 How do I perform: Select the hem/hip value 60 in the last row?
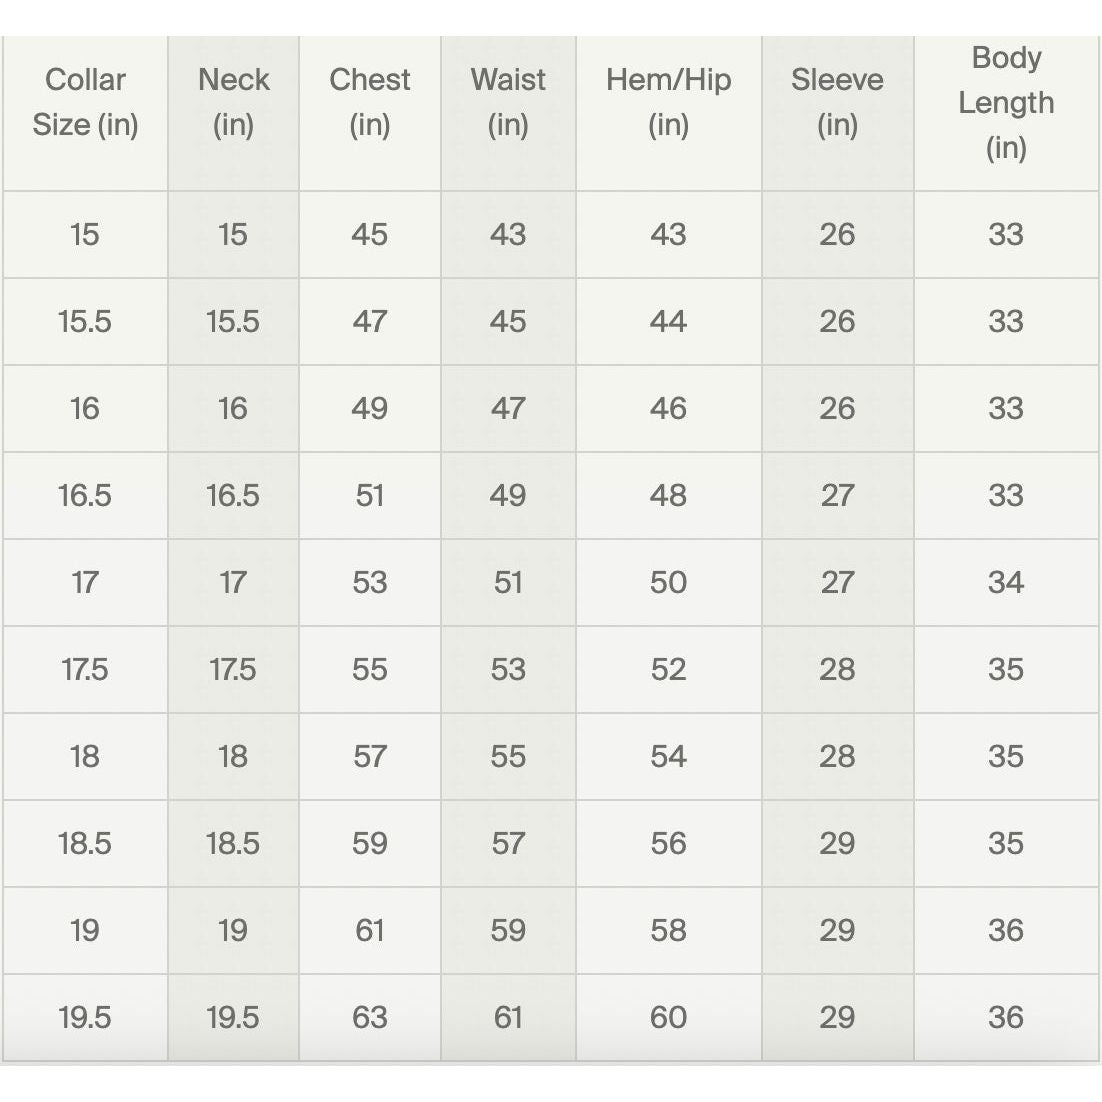click(x=668, y=1017)
